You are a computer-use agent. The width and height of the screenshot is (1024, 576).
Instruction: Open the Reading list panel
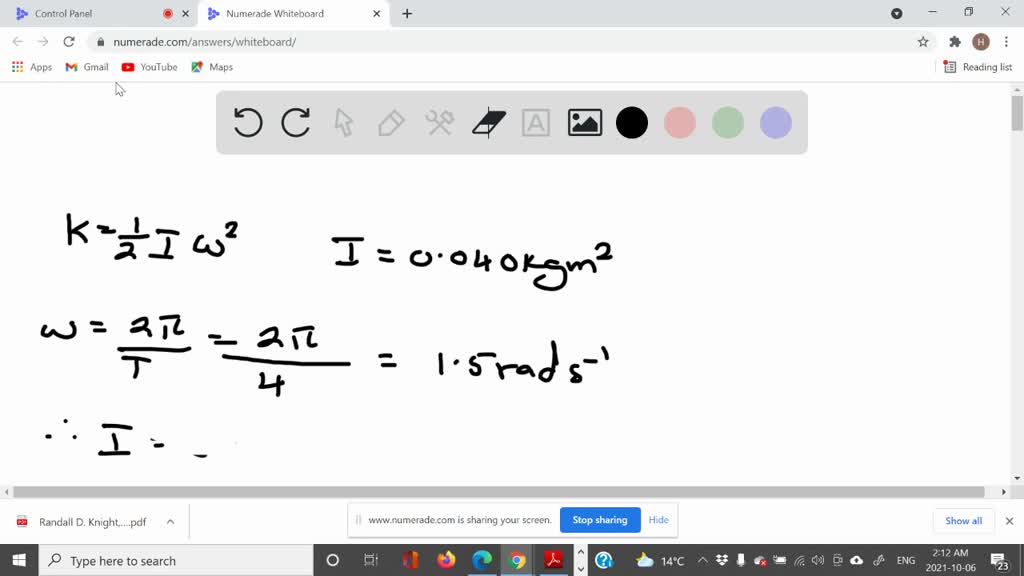click(x=978, y=67)
